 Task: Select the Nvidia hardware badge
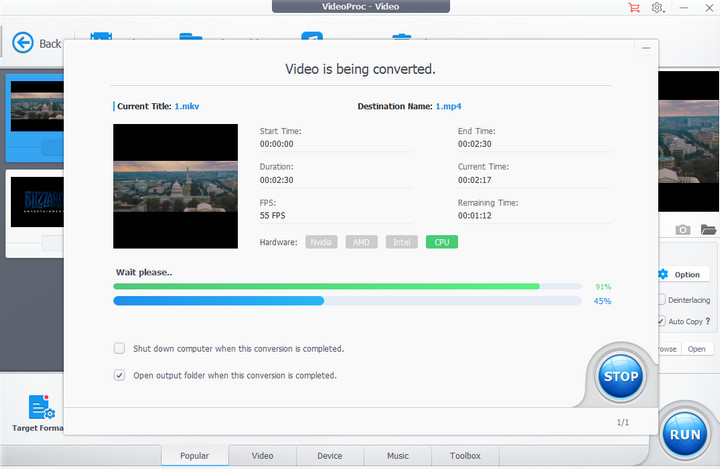coord(321,242)
